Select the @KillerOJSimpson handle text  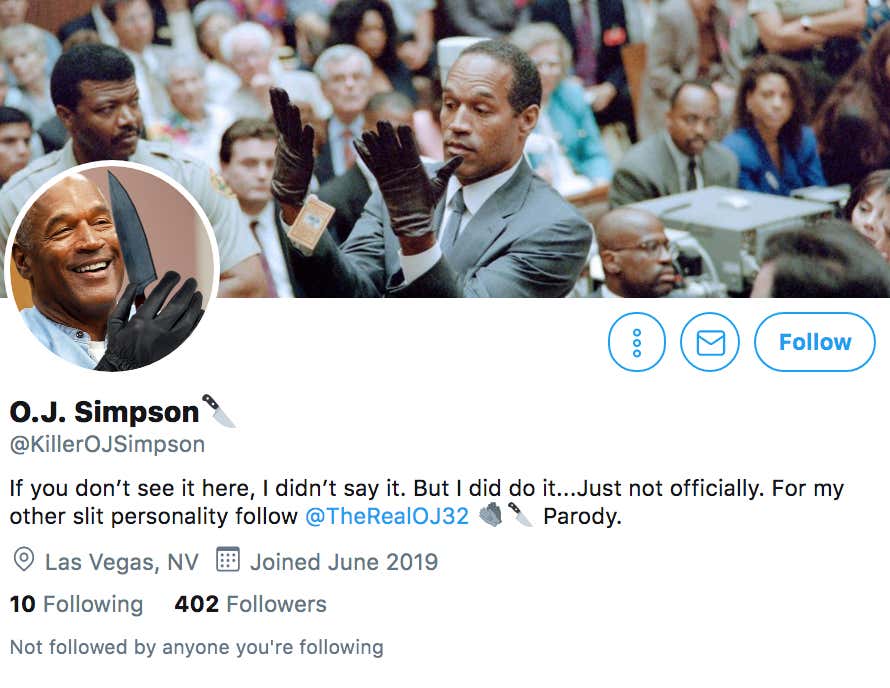click(x=107, y=444)
